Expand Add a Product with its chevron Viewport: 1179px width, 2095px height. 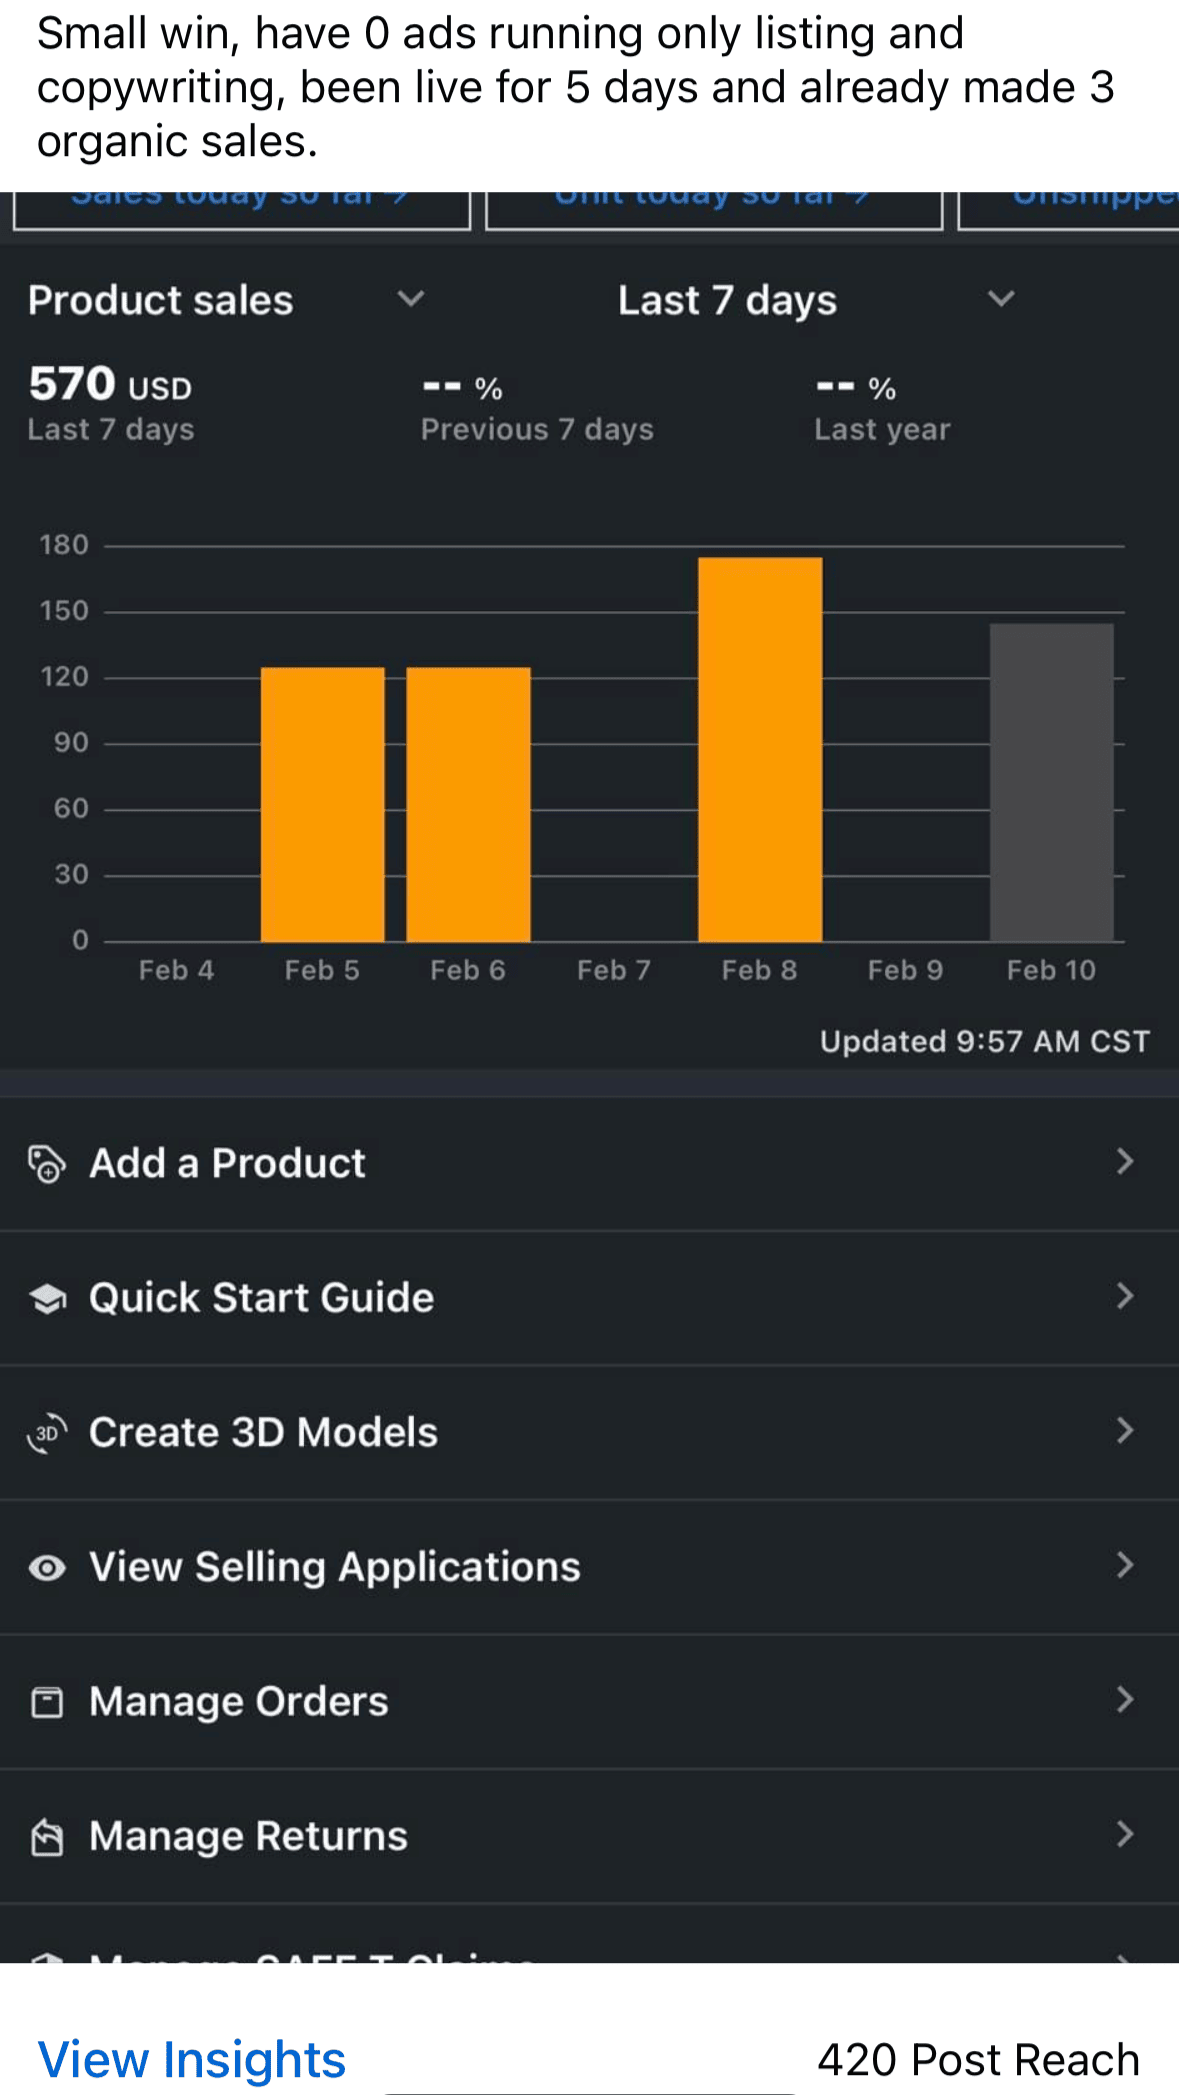(1125, 1162)
